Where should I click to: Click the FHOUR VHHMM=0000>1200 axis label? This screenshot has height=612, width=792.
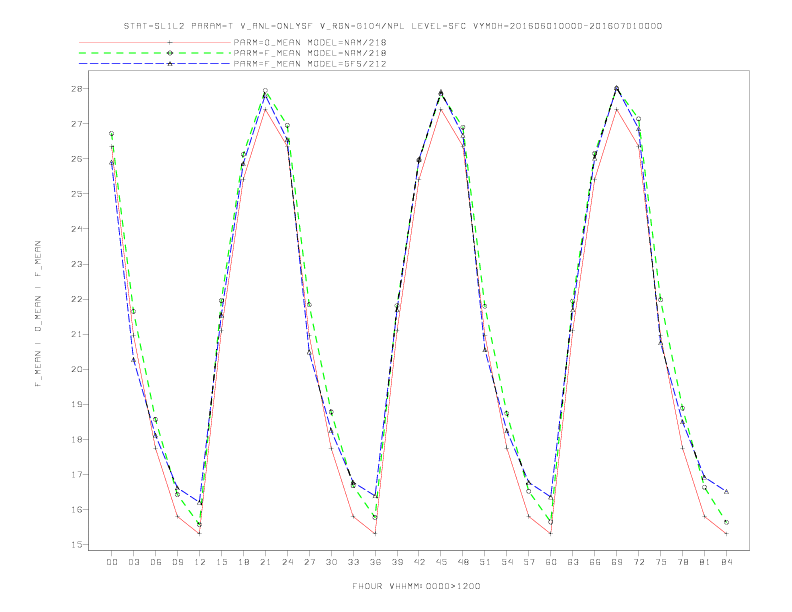pyautogui.click(x=416, y=586)
